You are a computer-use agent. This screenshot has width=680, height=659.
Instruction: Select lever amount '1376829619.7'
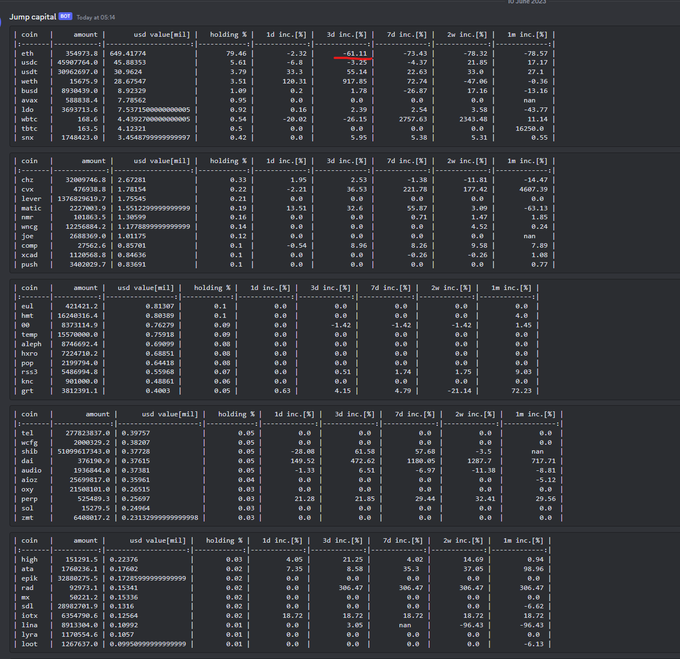(82, 199)
